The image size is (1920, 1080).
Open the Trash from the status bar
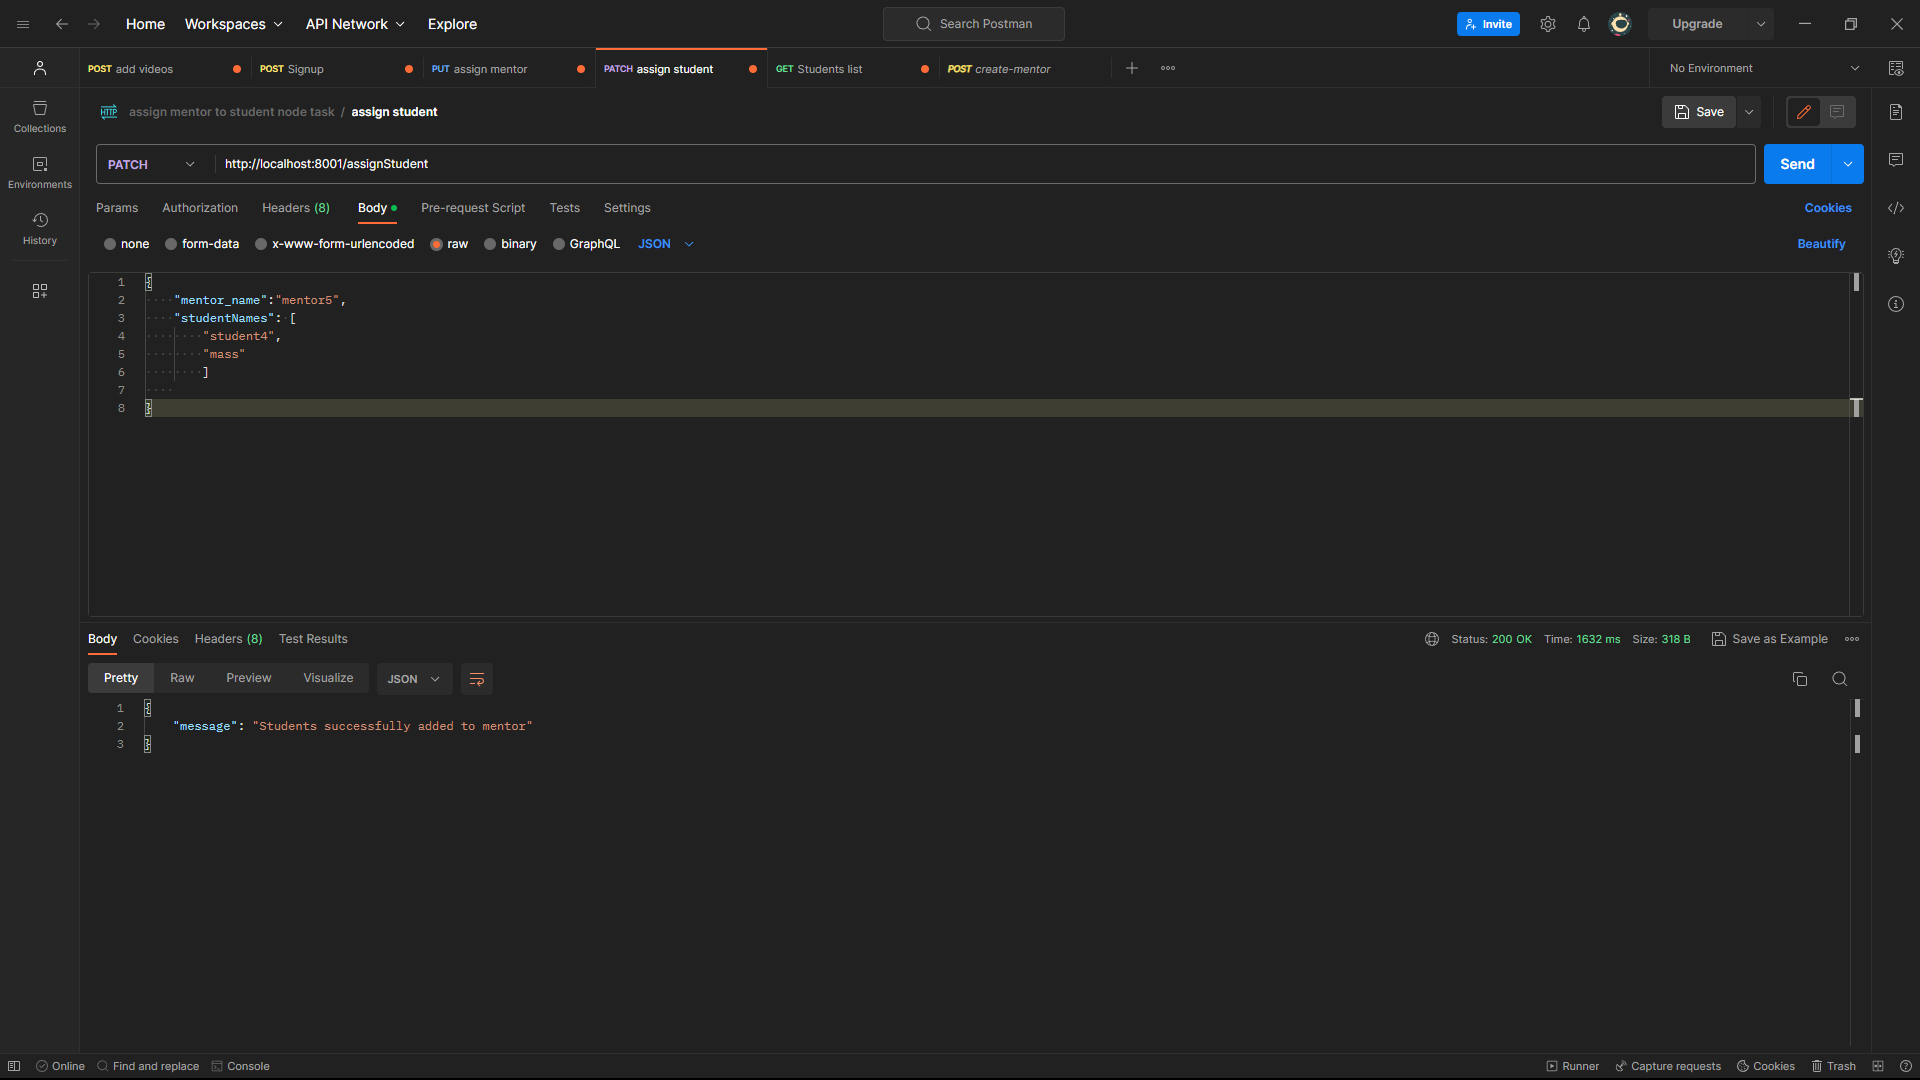(x=1835, y=1066)
